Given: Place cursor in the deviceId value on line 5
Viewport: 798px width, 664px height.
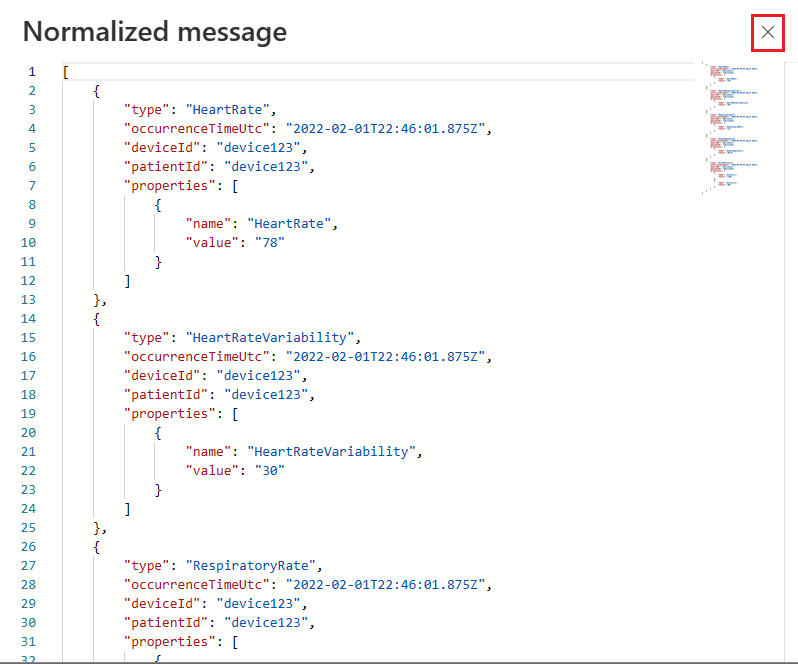Looking at the screenshot, I should (x=261, y=148).
